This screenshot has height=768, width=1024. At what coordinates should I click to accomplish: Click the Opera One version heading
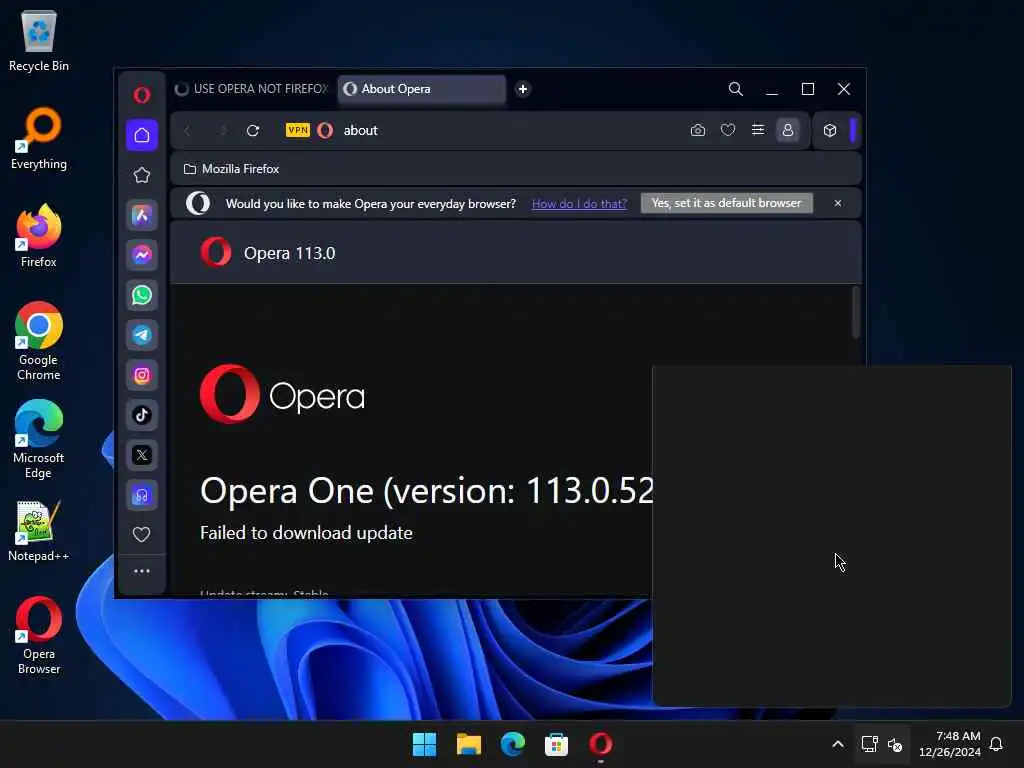click(x=426, y=491)
